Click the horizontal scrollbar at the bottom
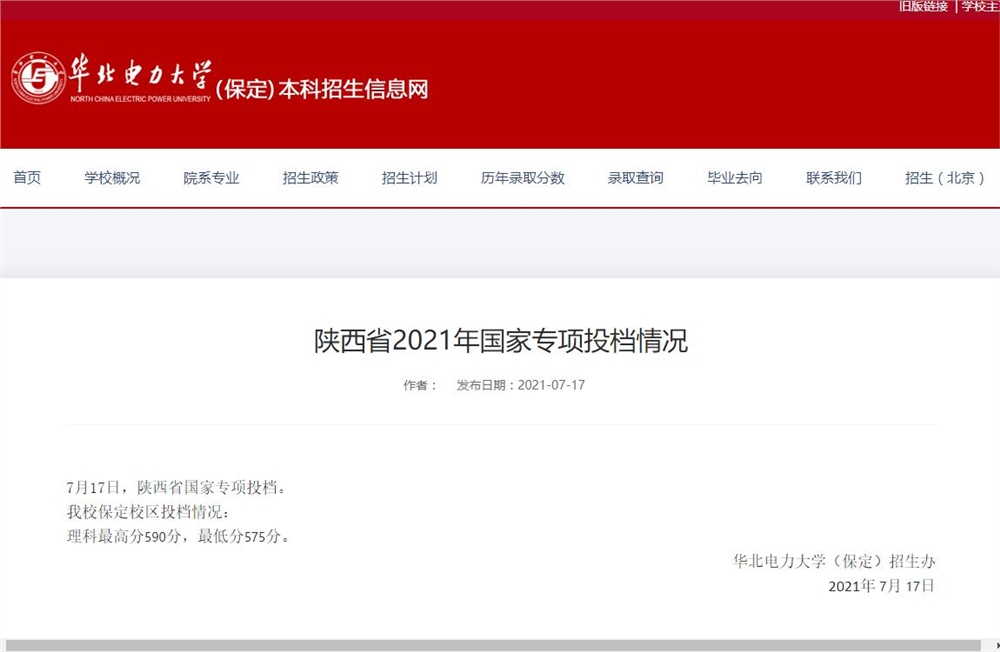 click(x=493, y=646)
